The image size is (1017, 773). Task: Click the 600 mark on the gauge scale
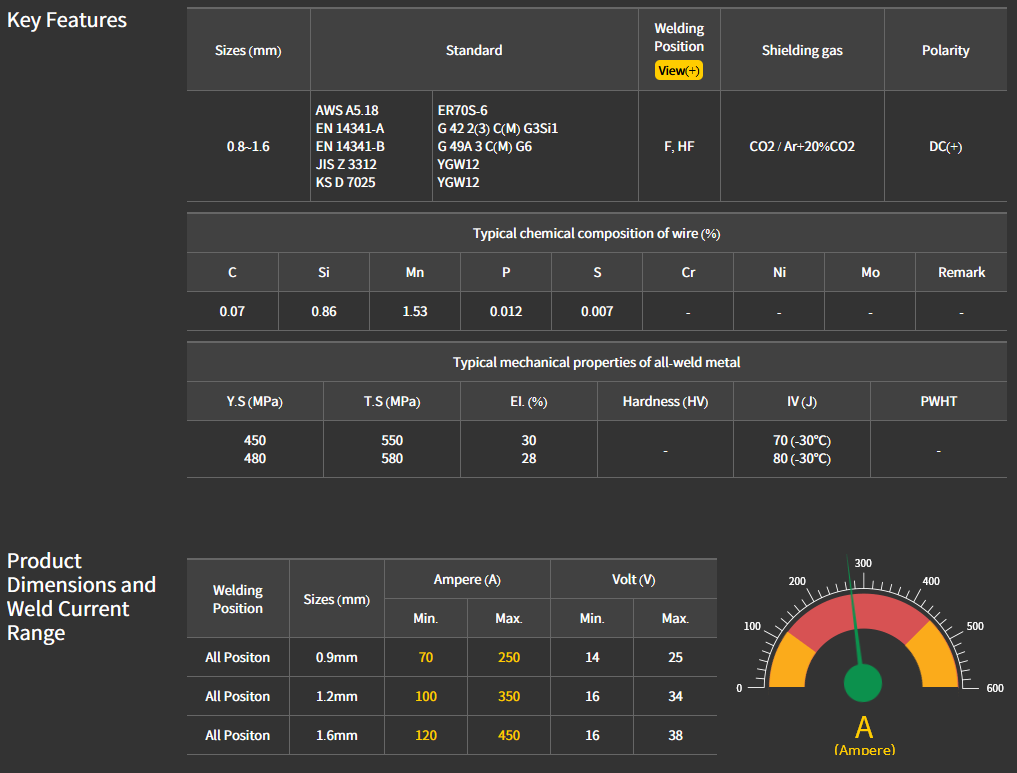(x=994, y=688)
